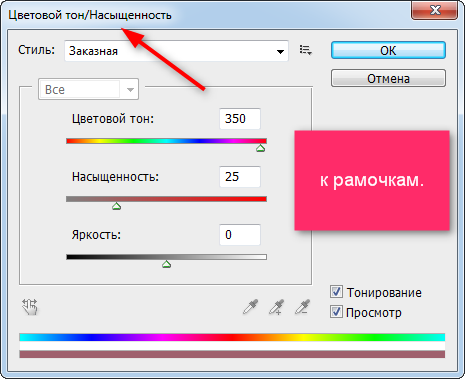465x379 pixels.
Task: Click the Стиль: label
Action: pos(36,50)
